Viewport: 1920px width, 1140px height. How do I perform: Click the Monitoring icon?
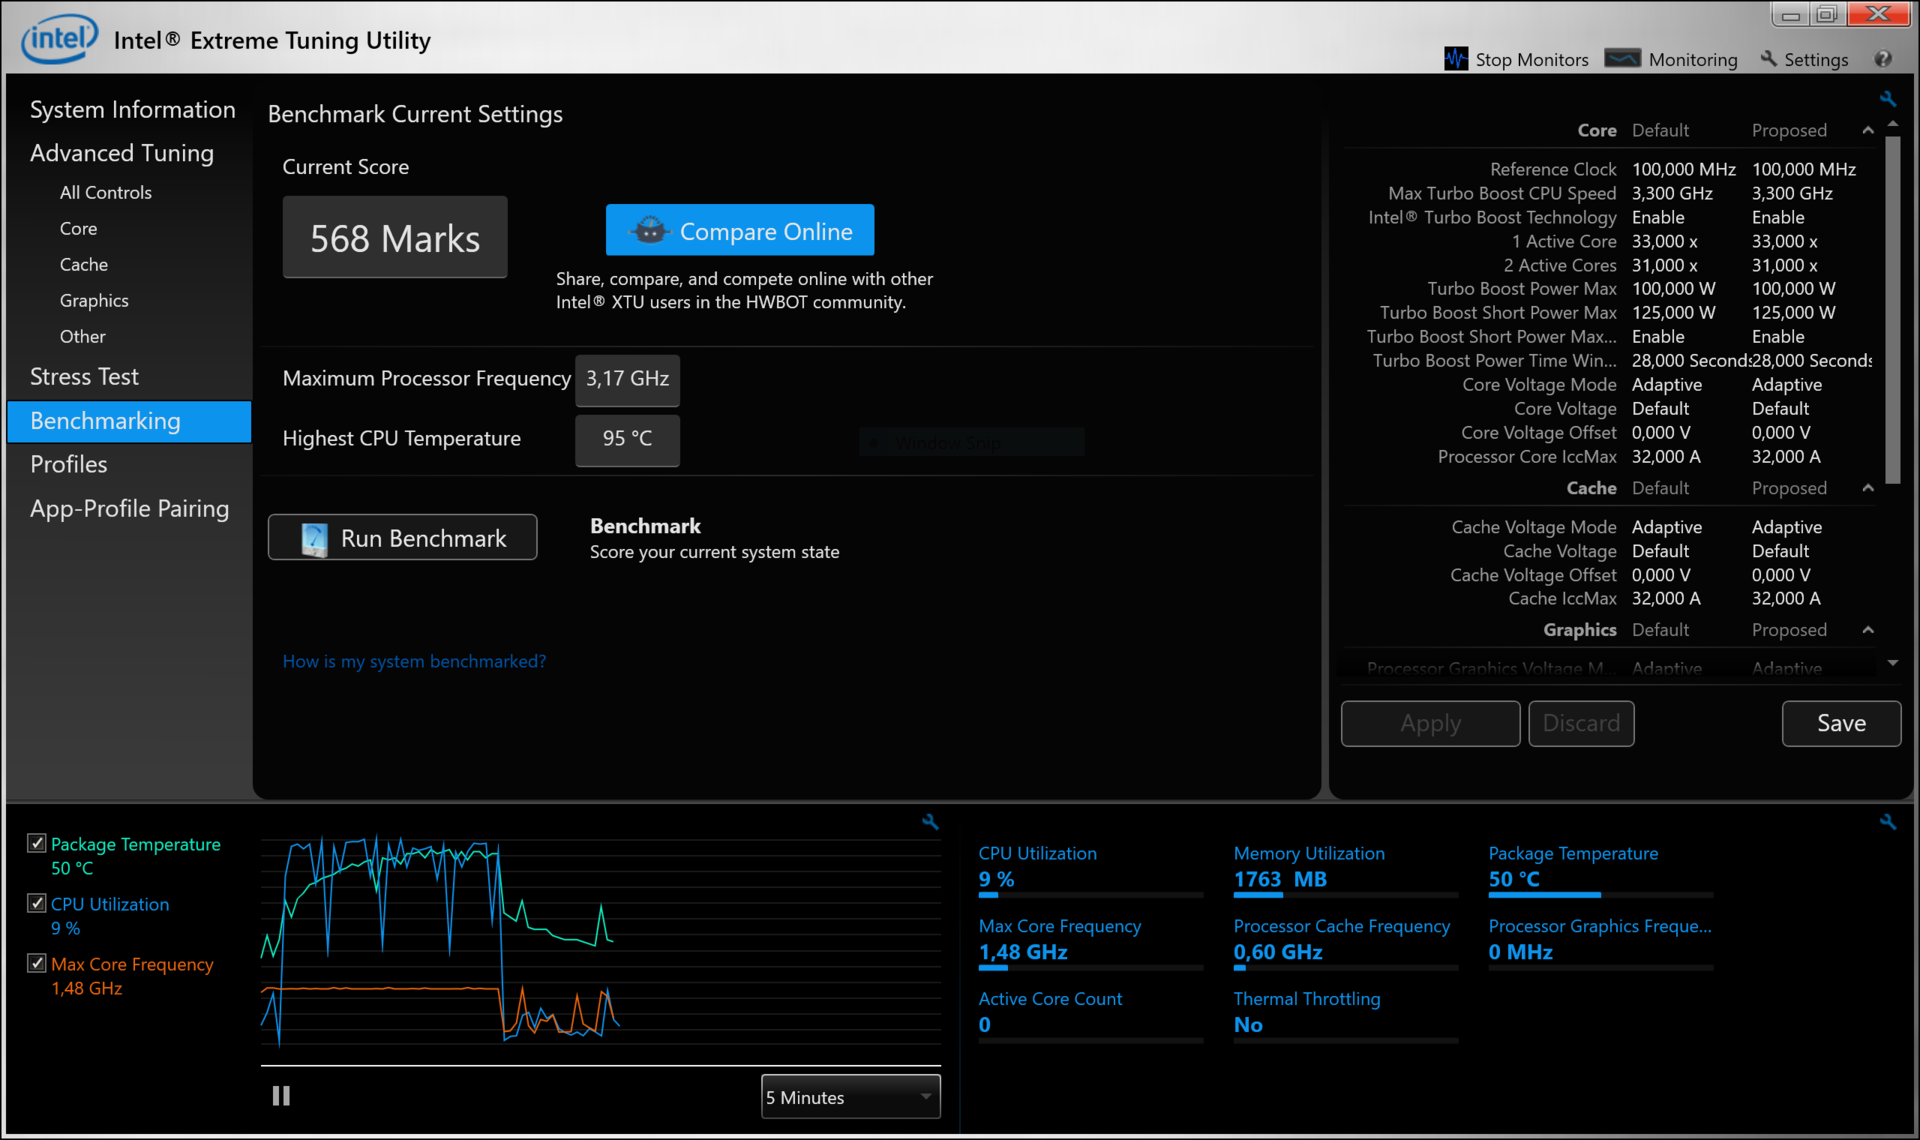pyautogui.click(x=1623, y=60)
